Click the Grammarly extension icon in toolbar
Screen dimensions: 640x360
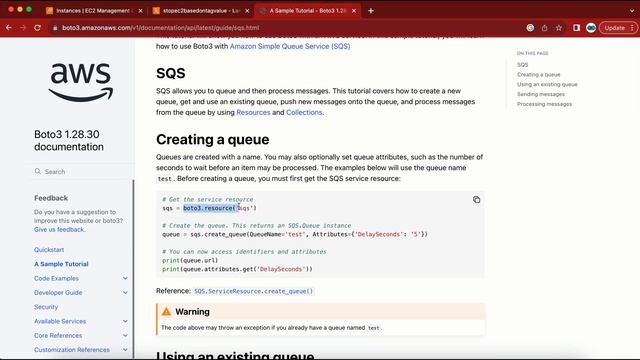pos(530,28)
